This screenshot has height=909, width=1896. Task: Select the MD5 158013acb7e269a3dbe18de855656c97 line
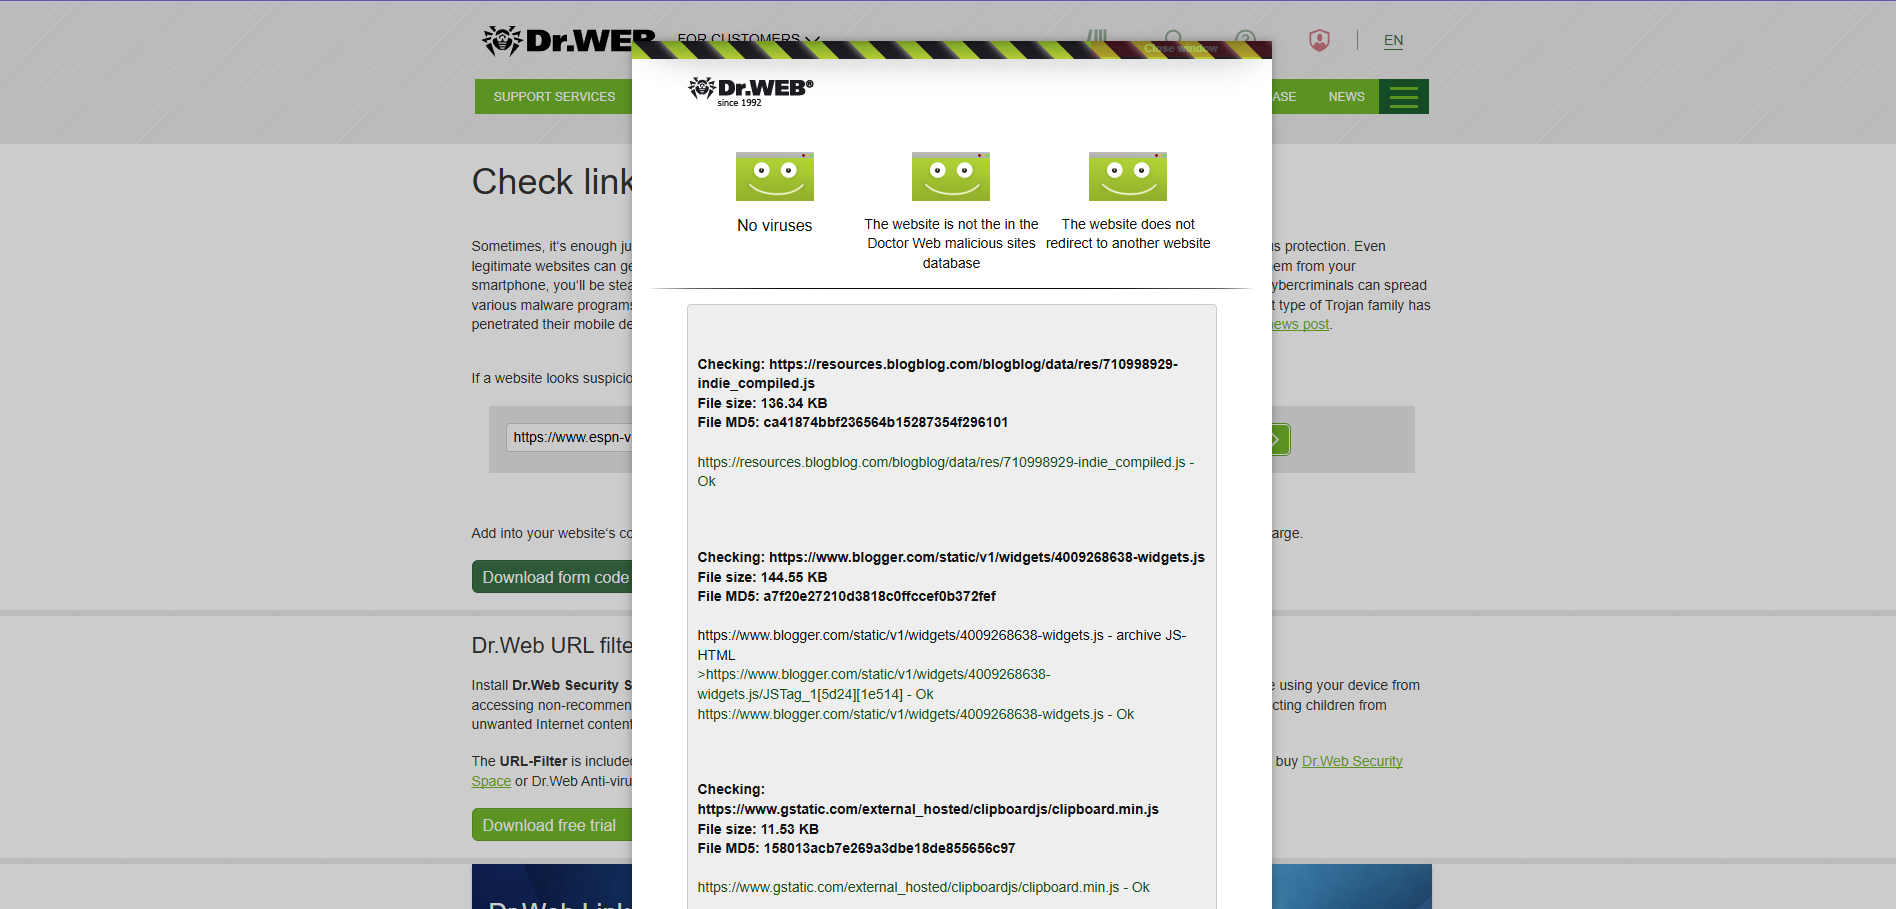[856, 848]
